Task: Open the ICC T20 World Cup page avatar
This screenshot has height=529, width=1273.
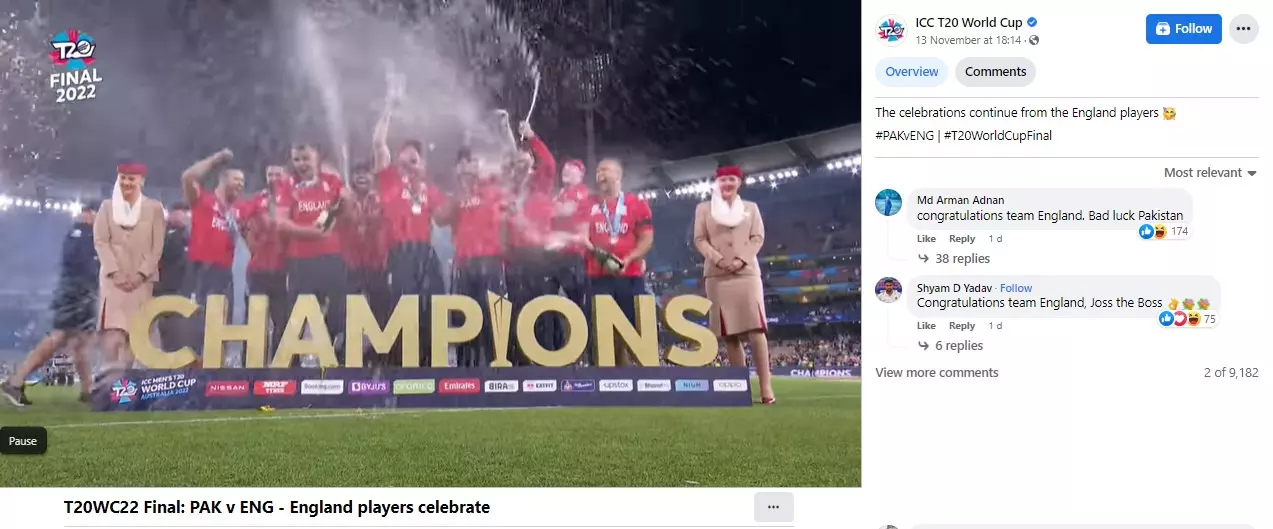Action: pyautogui.click(x=890, y=30)
